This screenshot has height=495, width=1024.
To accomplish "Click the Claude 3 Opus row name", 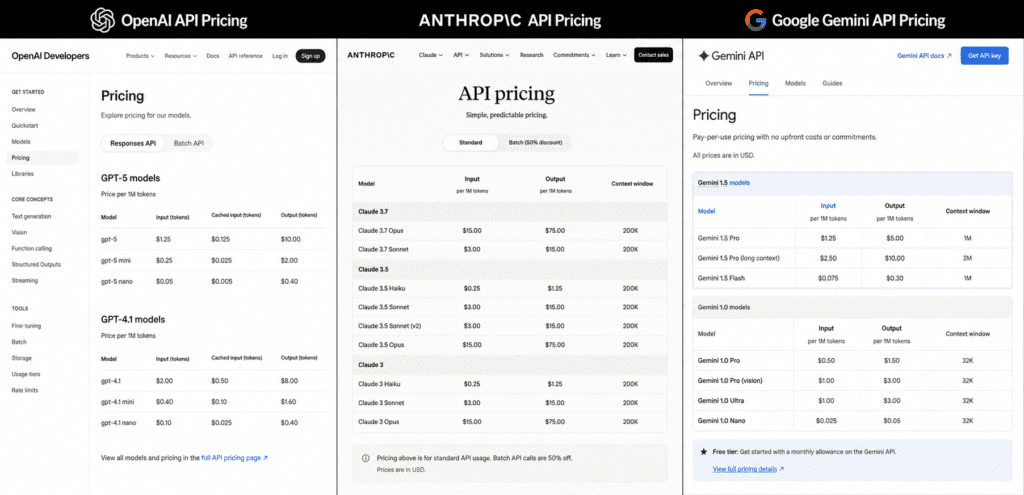I will [379, 422].
